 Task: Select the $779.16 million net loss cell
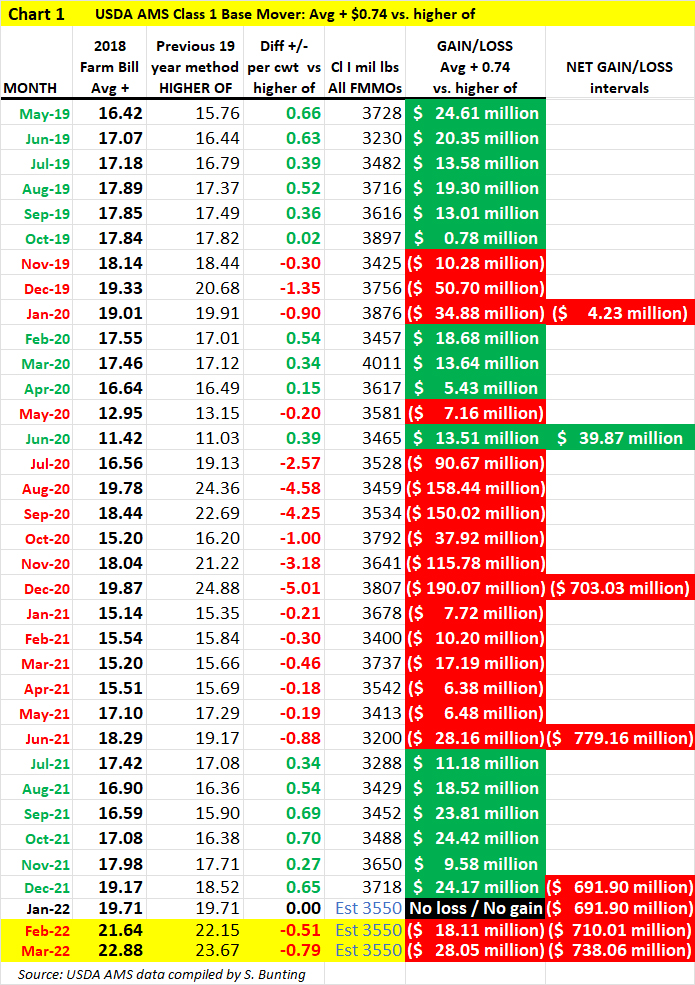(619, 738)
